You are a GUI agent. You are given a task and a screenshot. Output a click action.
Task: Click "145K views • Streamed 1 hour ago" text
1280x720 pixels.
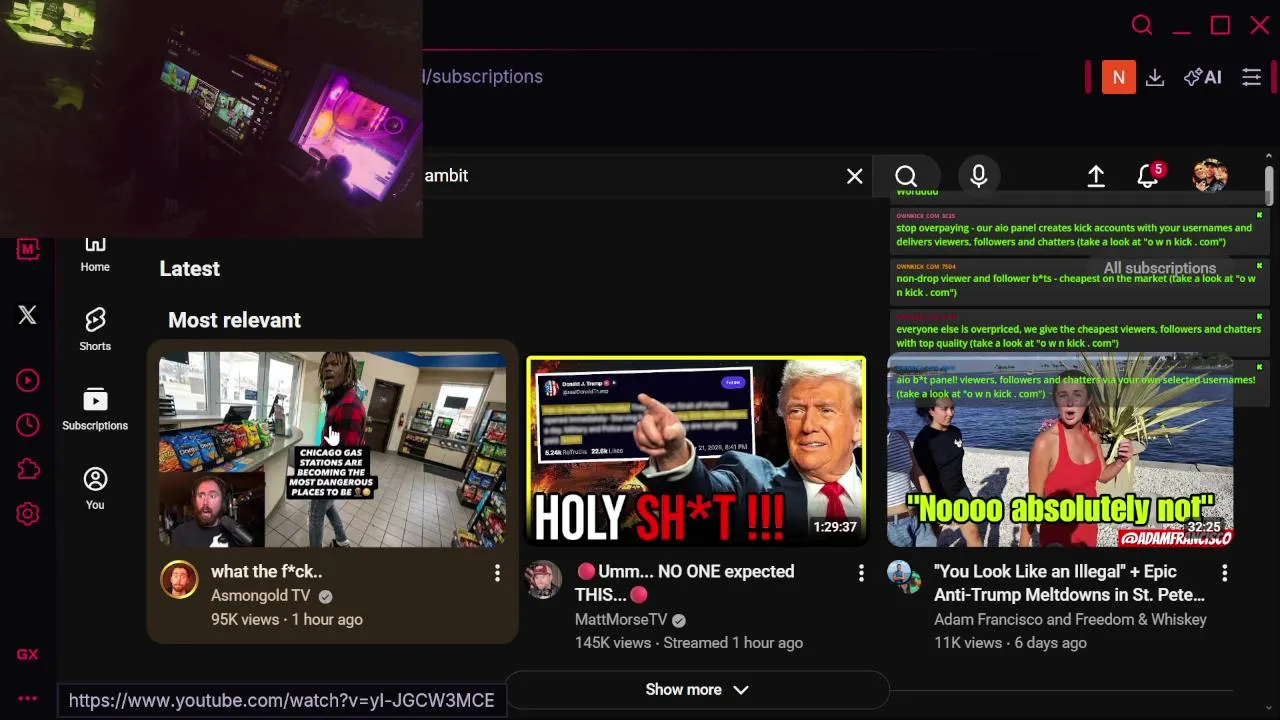[689, 643]
